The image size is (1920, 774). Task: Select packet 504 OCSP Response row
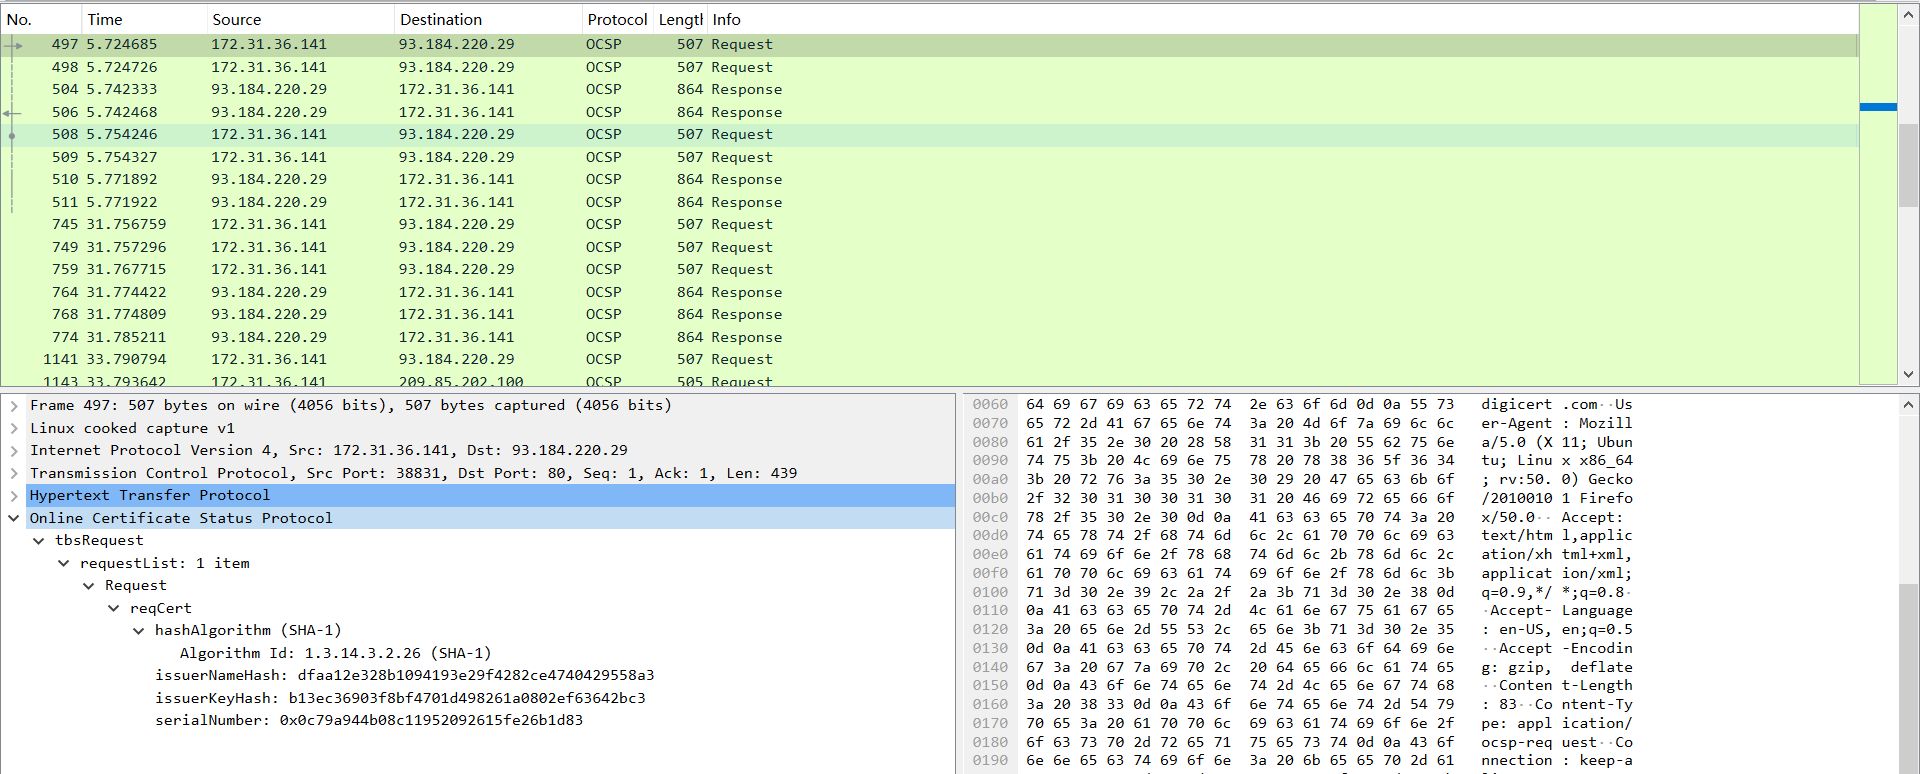pyautogui.click(x=929, y=89)
